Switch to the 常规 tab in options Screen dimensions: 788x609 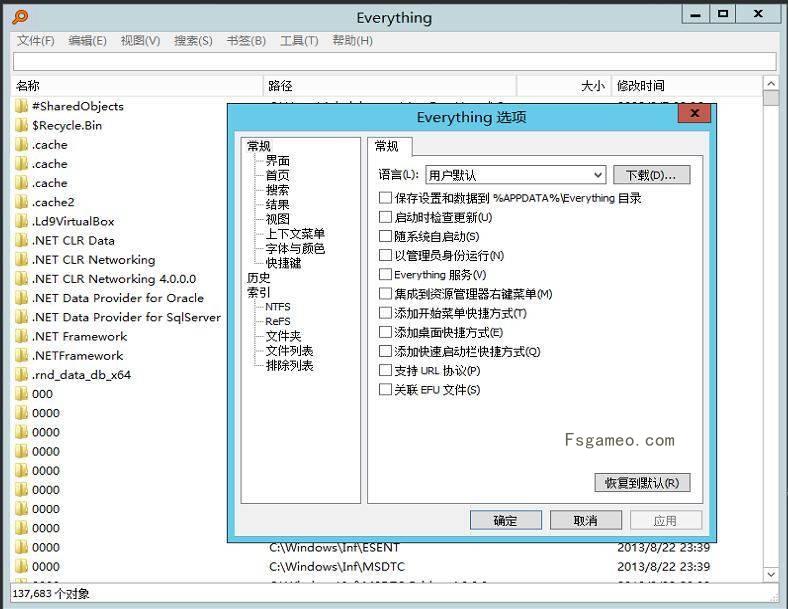(x=390, y=146)
